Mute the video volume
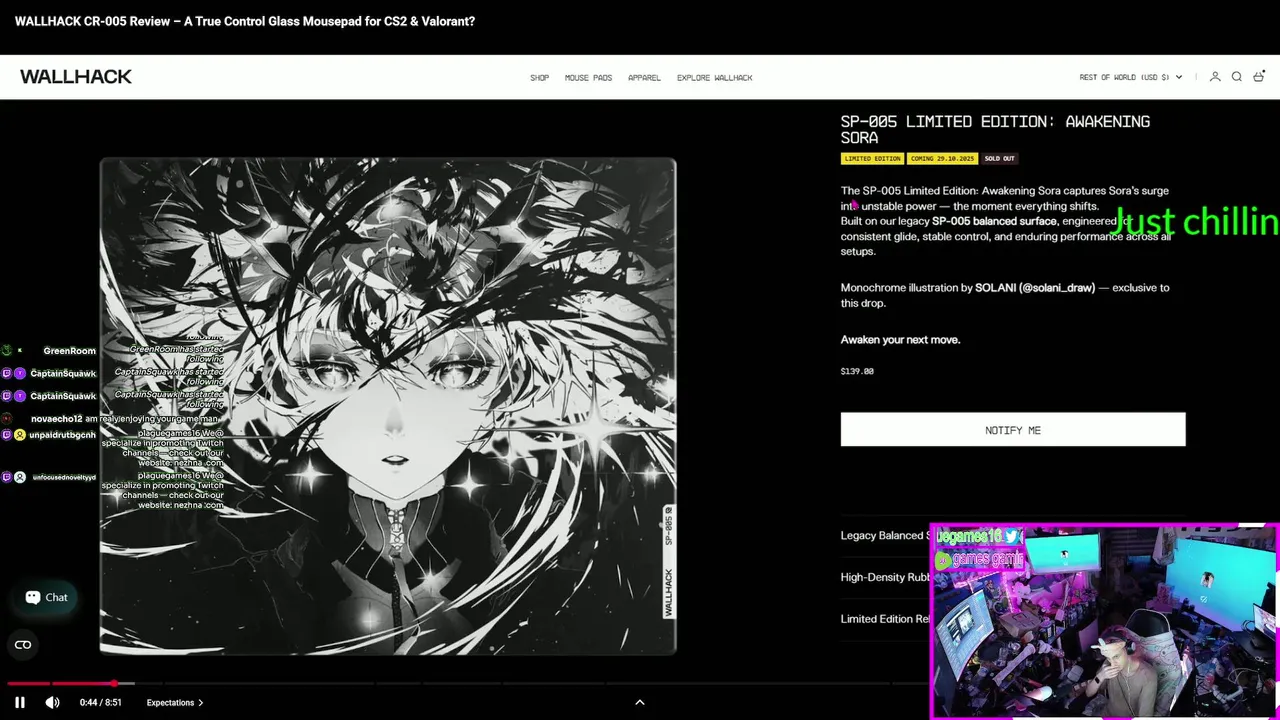This screenshot has width=1280, height=720. (52, 702)
